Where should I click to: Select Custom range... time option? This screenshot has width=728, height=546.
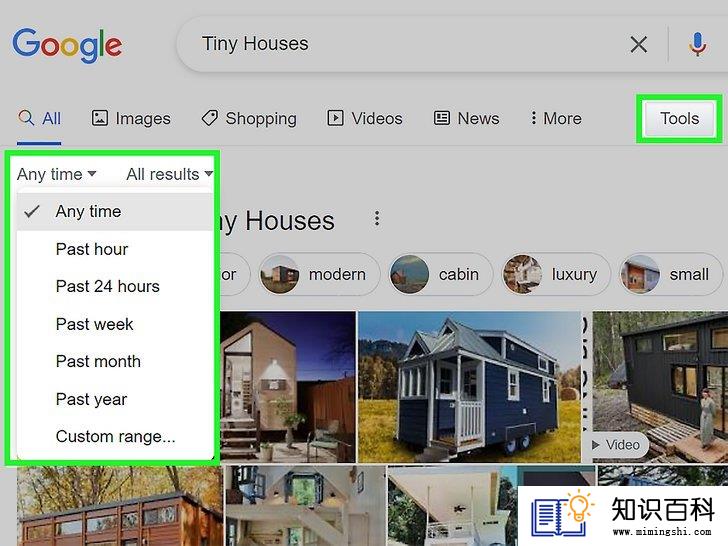(115, 436)
